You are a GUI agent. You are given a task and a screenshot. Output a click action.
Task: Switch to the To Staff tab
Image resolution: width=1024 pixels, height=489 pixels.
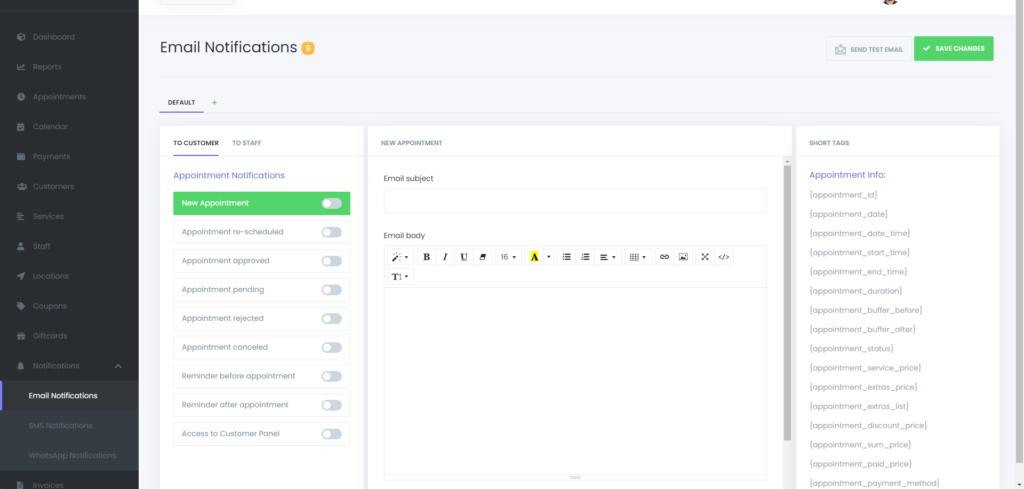247,143
